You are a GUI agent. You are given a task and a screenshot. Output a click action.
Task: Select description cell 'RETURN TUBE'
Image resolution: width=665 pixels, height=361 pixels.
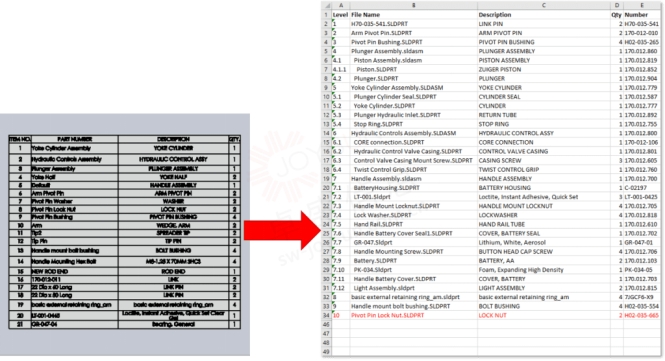pos(544,115)
